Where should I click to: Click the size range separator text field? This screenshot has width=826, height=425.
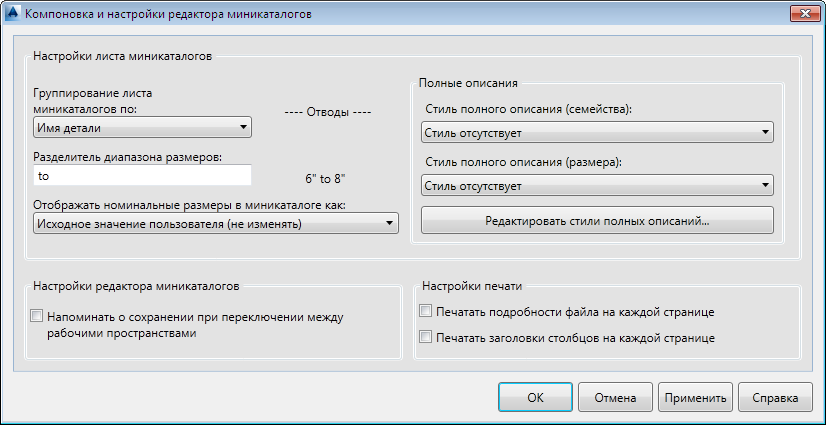141,176
